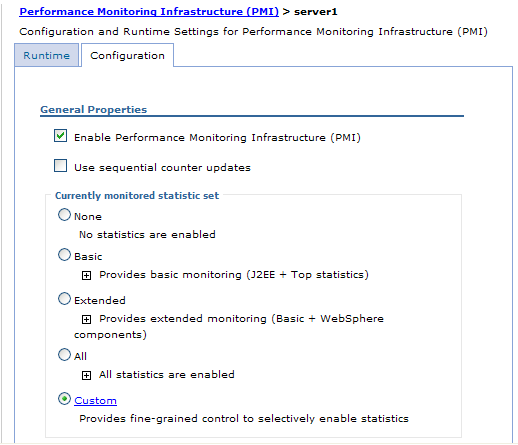This screenshot has height=445, width=518.
Task: Expand the All statistics plus icon
Action: point(86,375)
